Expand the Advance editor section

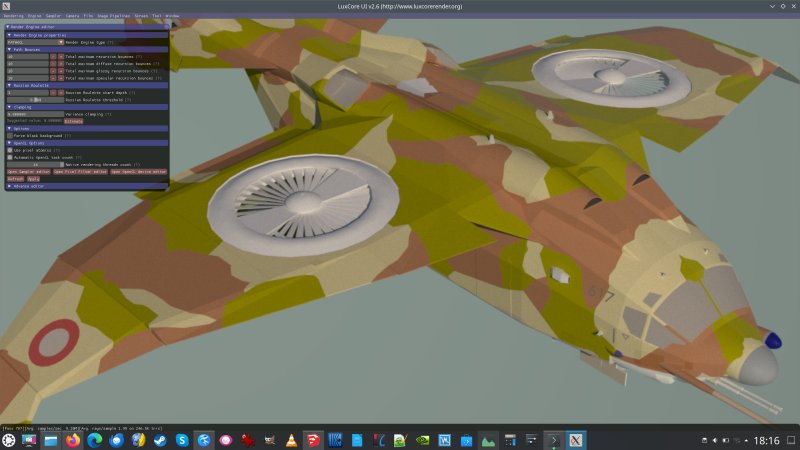click(x=10, y=186)
